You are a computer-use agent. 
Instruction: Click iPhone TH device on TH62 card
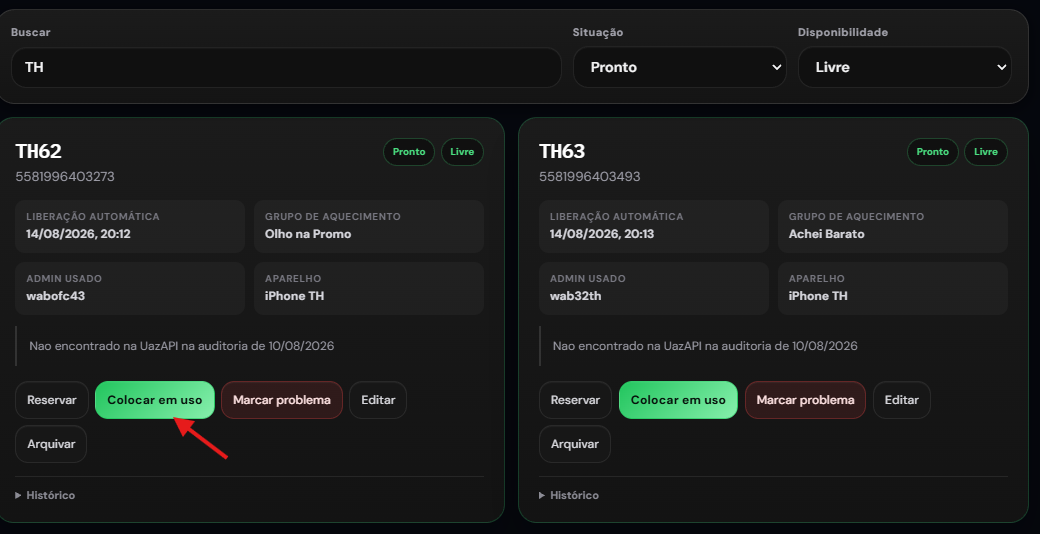[x=294, y=296]
